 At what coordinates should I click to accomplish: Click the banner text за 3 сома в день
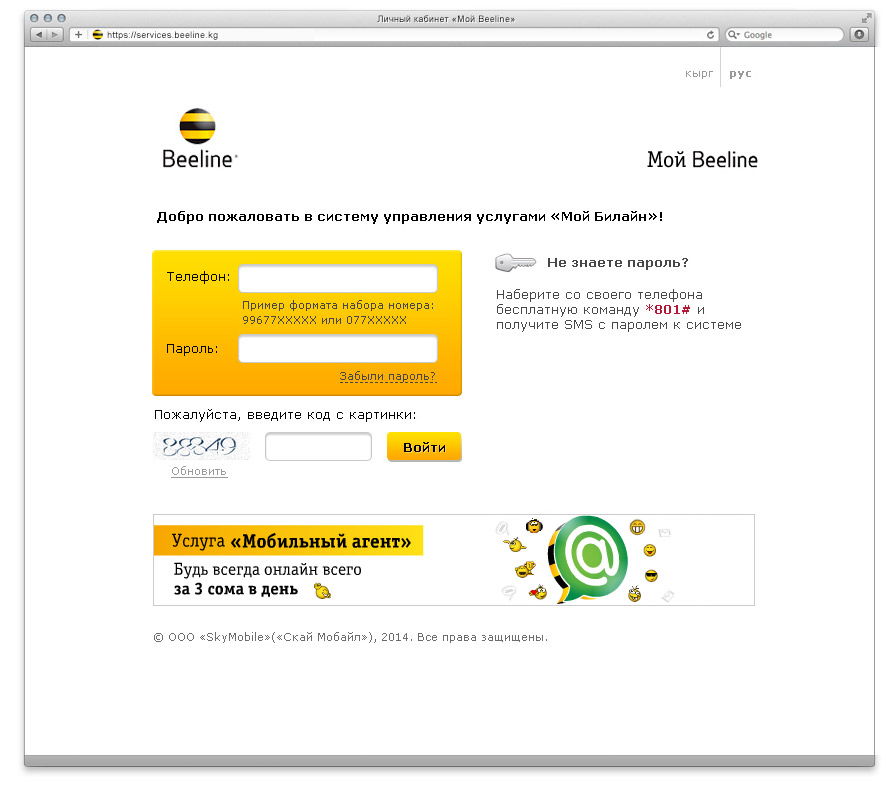coord(236,589)
